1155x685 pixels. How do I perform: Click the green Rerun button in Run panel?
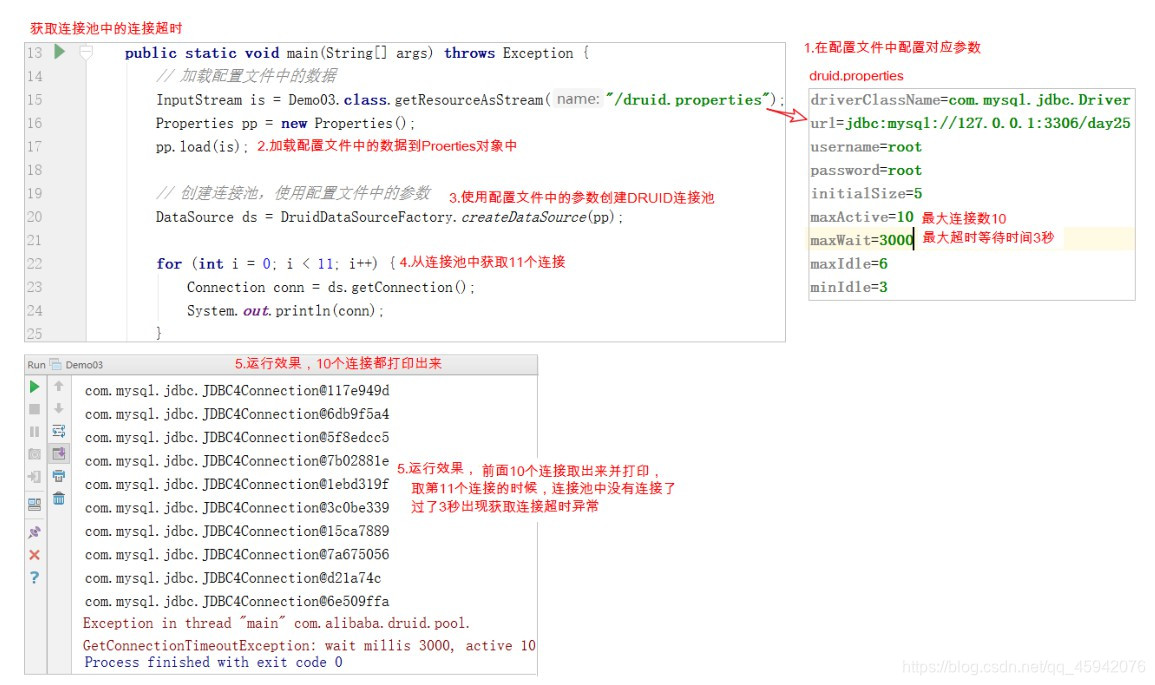35,387
